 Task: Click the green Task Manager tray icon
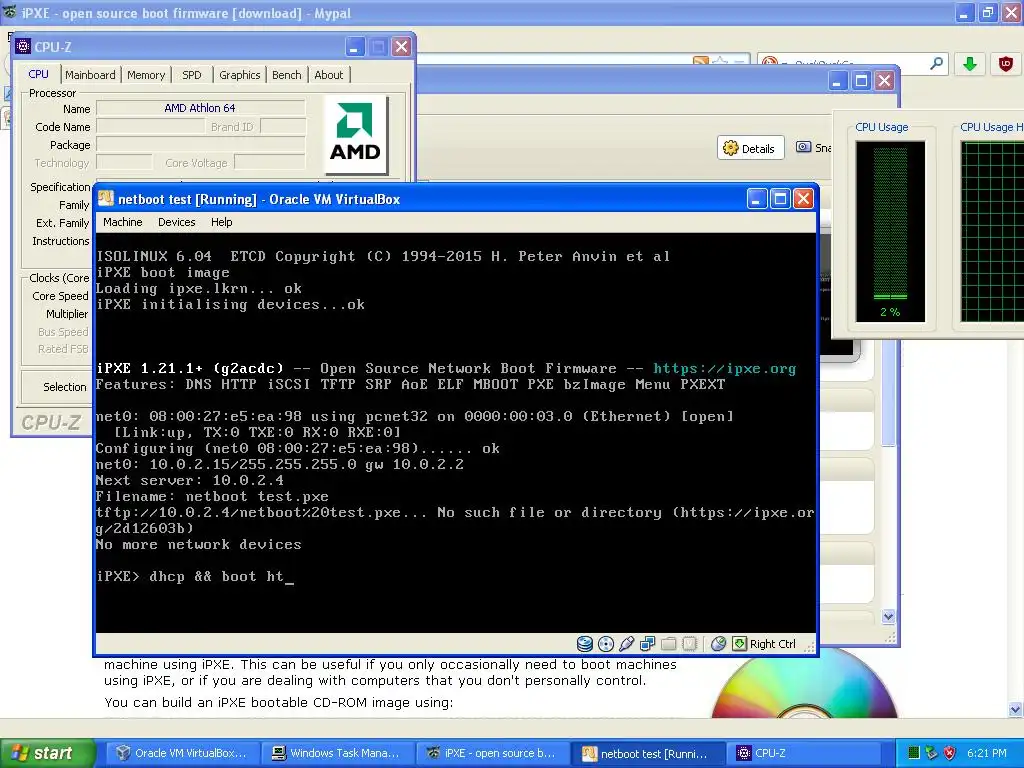tap(914, 753)
